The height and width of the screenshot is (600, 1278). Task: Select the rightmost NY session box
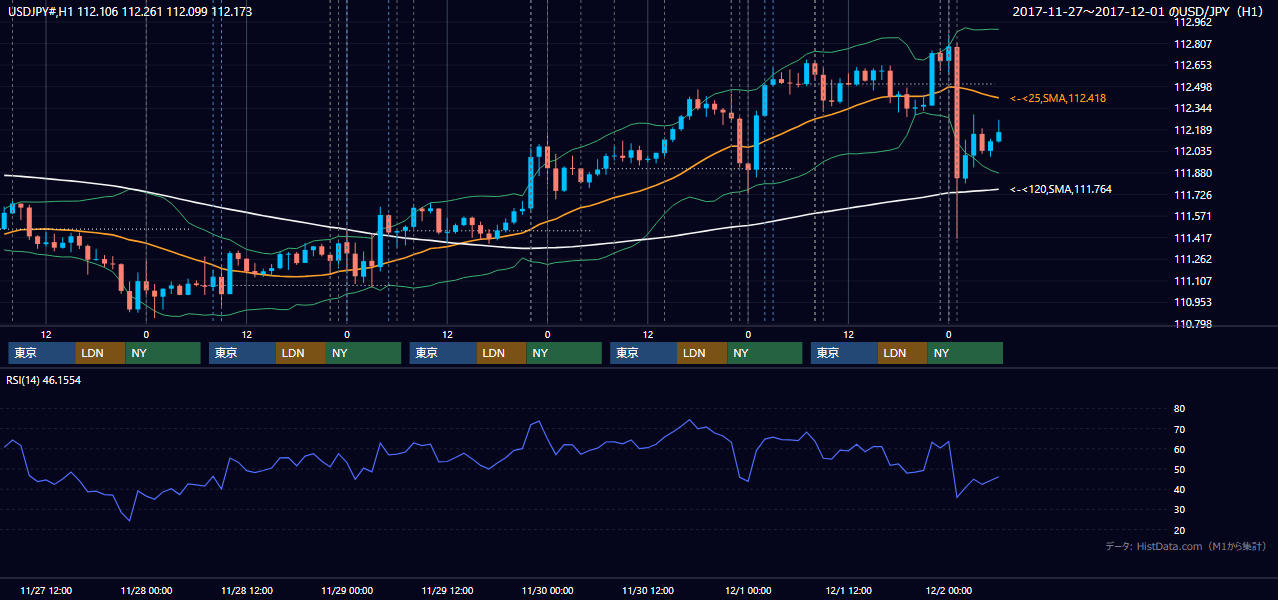click(965, 353)
